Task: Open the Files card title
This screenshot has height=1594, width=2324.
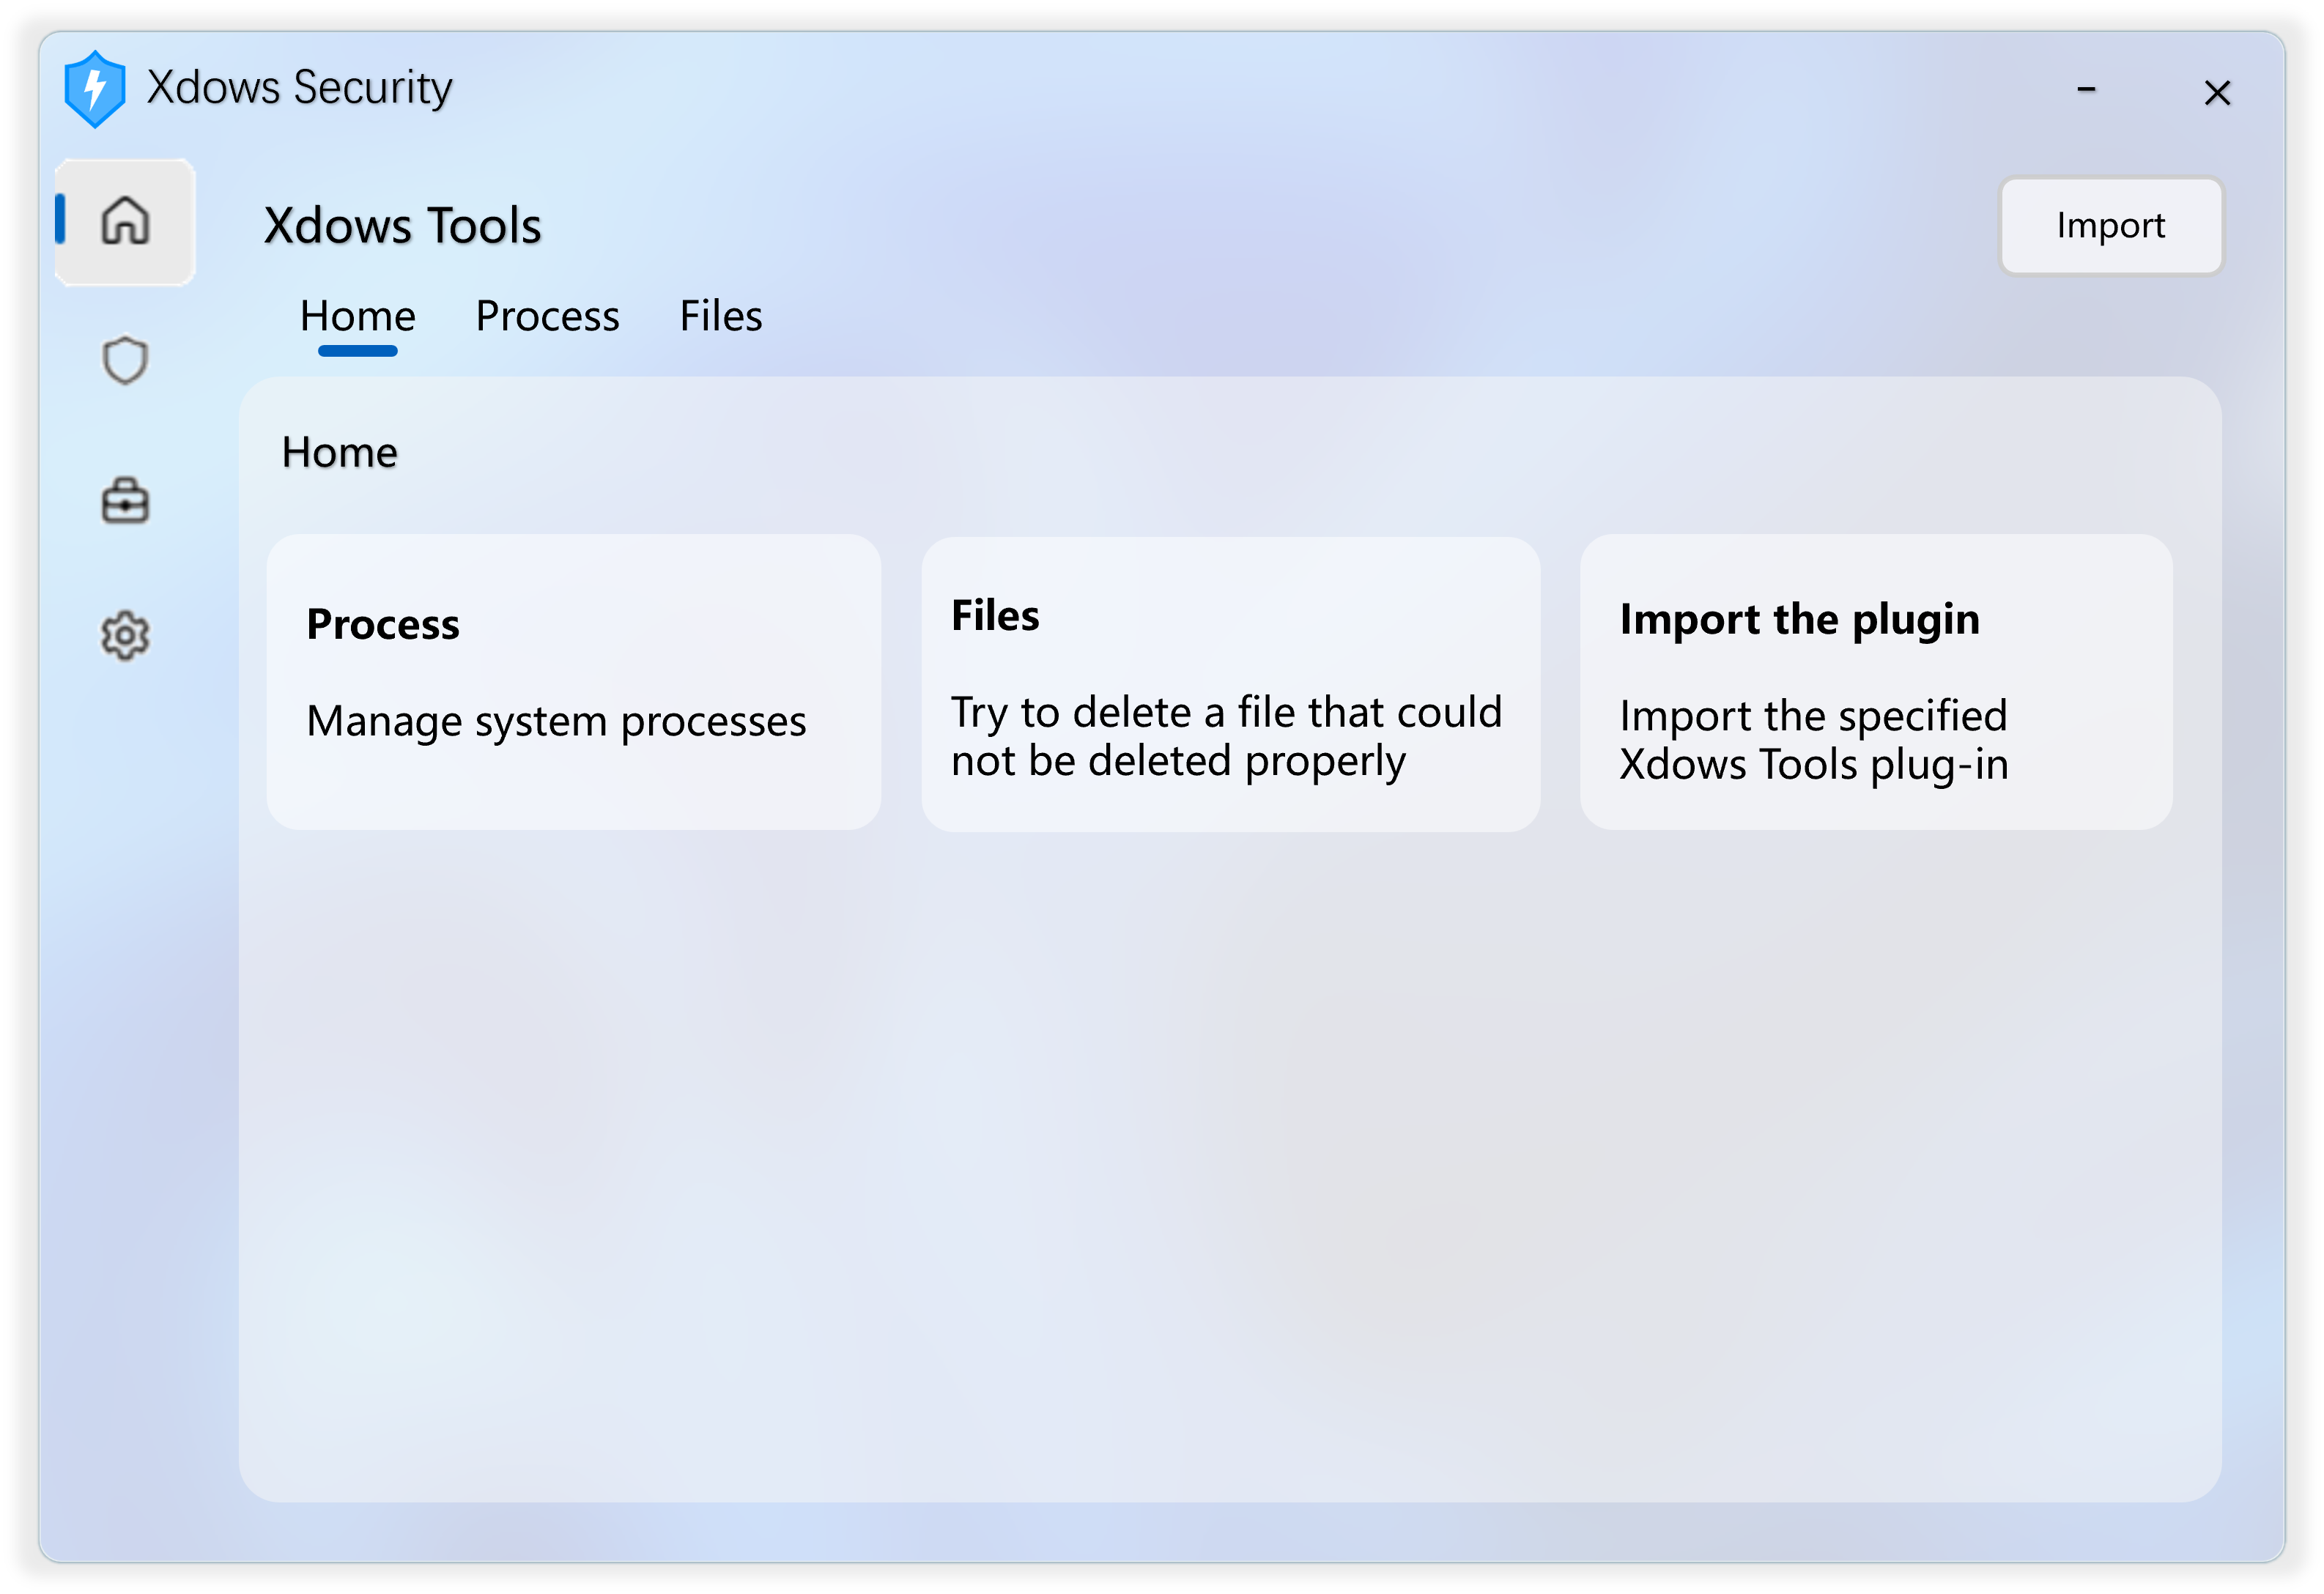Action: (995, 616)
